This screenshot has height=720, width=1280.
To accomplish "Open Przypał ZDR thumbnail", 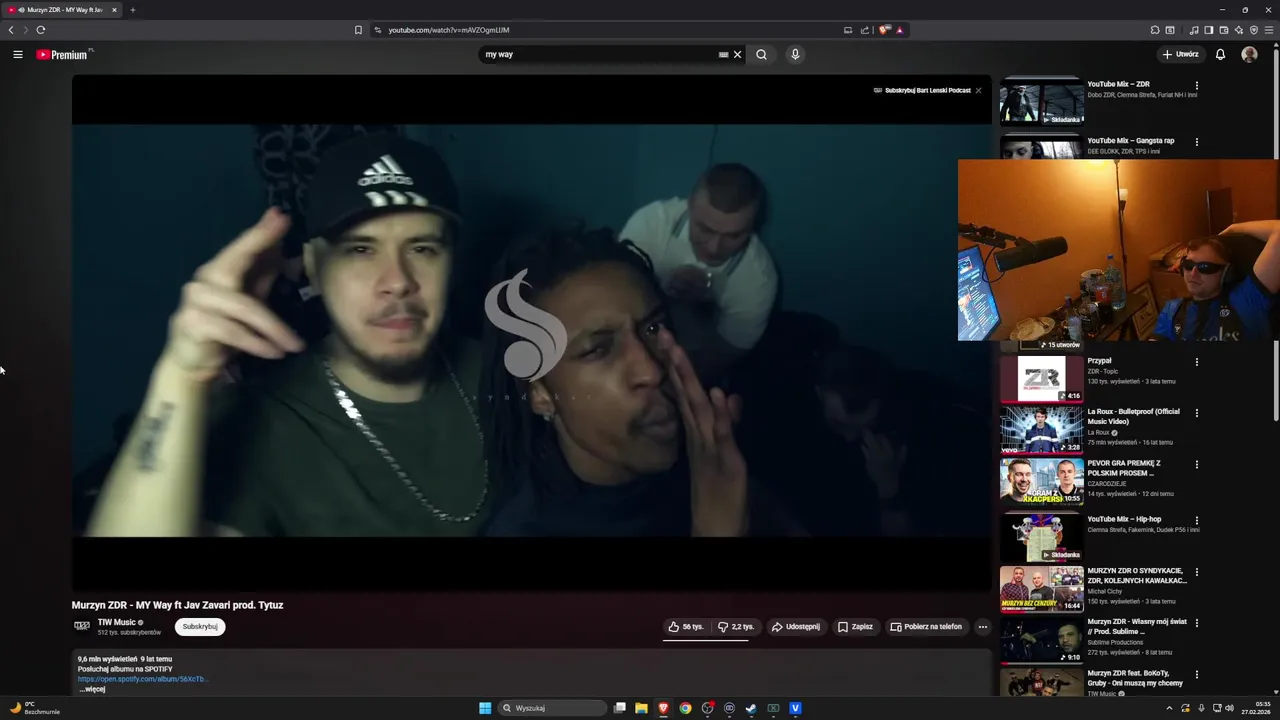I will pos(1041,379).
